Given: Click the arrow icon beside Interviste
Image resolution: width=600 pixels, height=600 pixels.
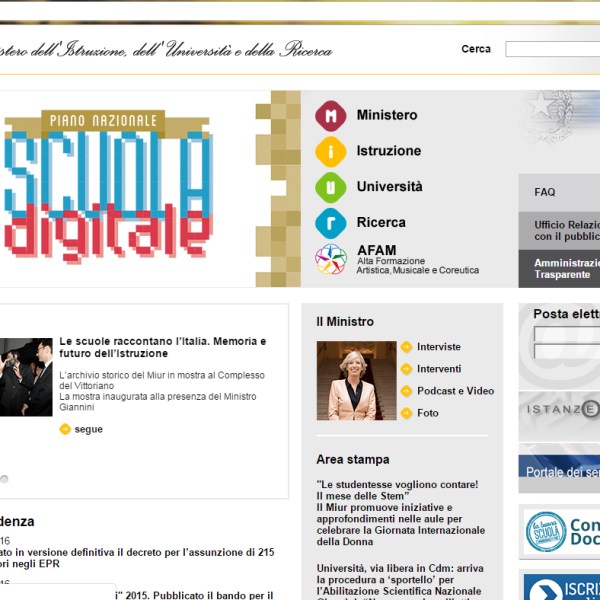Looking at the screenshot, I should tap(406, 347).
